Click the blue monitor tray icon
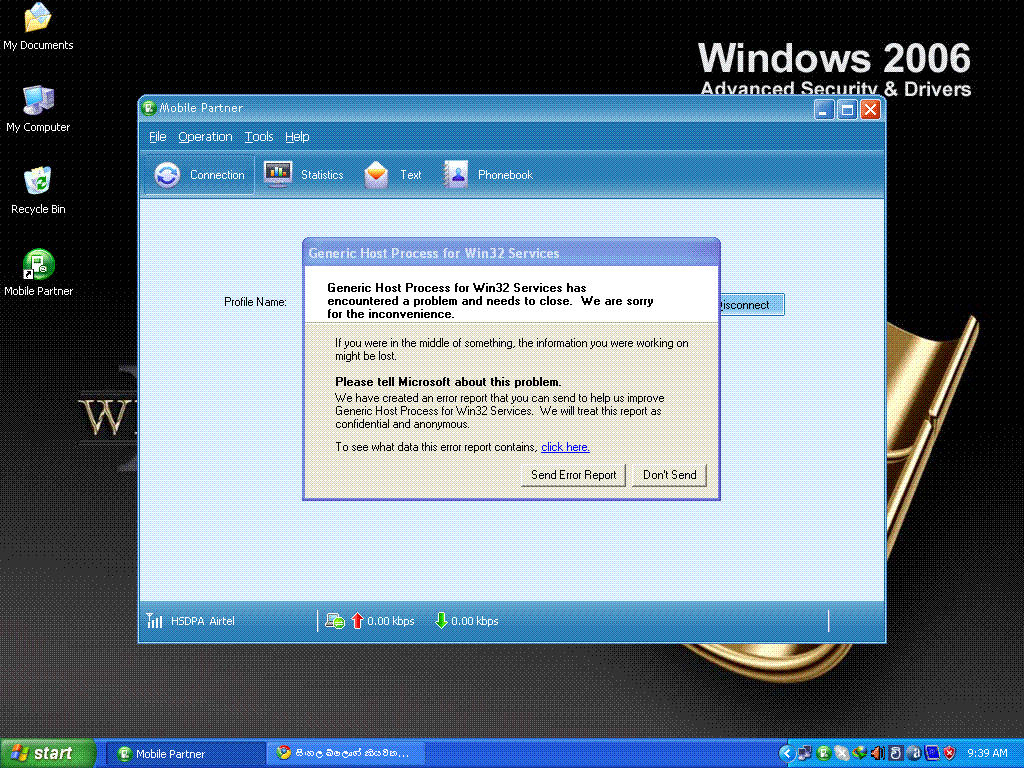 tap(932, 753)
